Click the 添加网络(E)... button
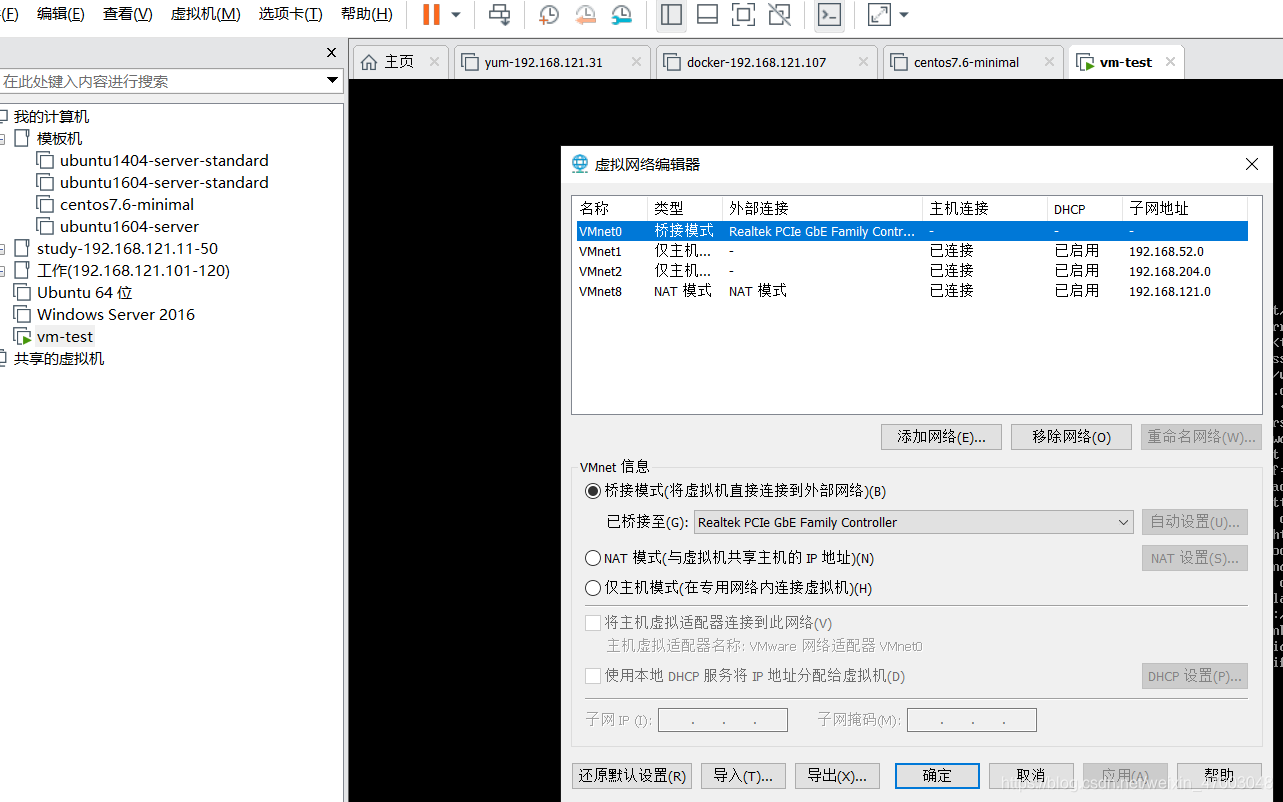The image size is (1283, 802). click(x=941, y=437)
